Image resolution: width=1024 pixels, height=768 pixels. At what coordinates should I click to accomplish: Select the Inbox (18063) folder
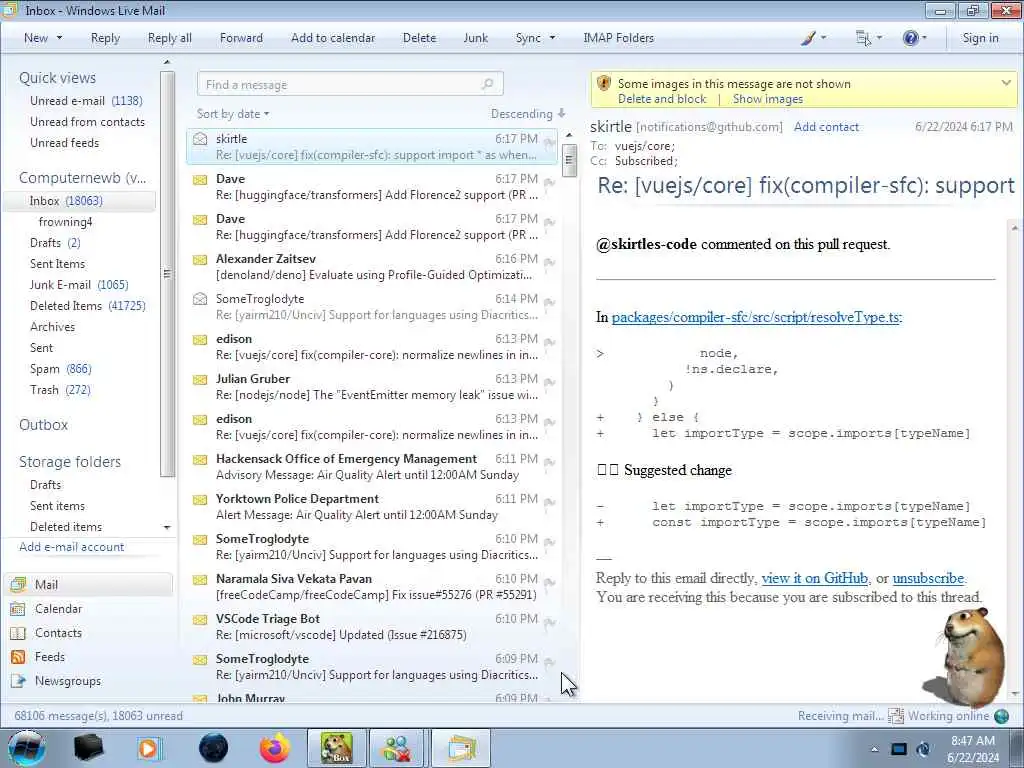pos(80,201)
